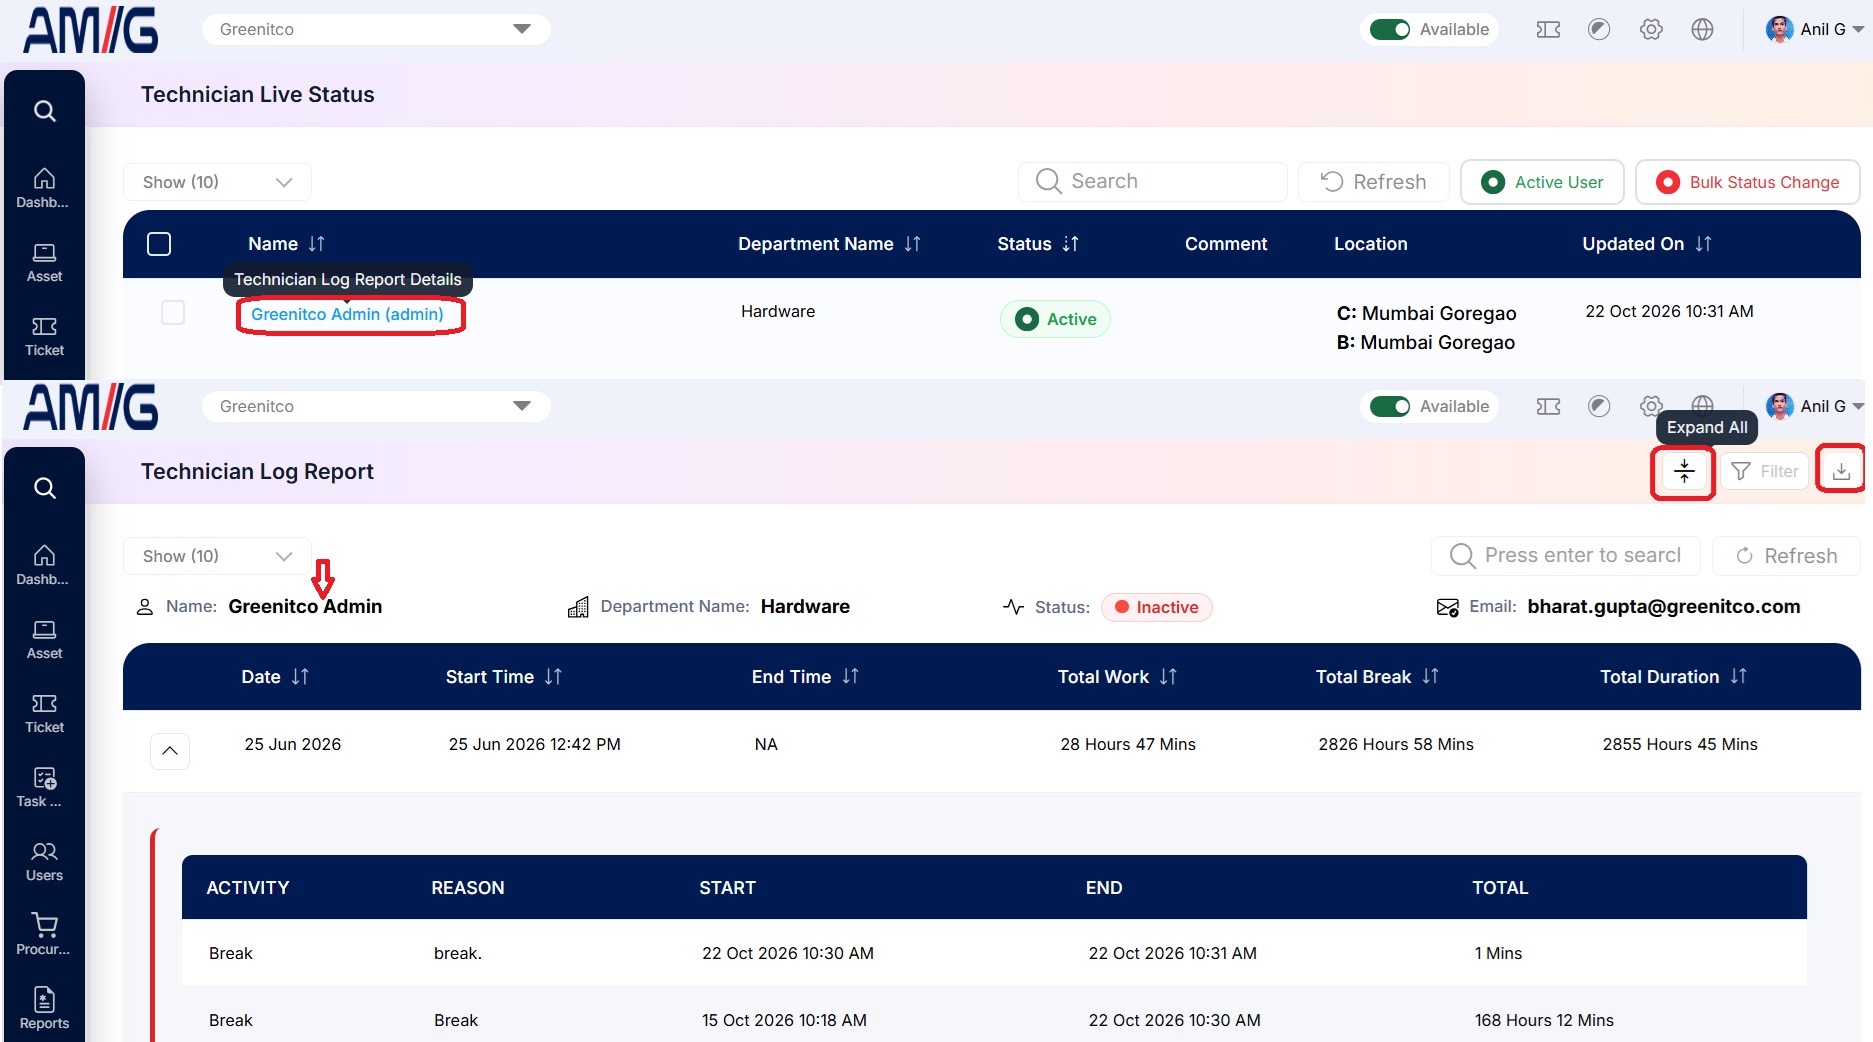The height and width of the screenshot is (1042, 1873).
Task: Click Active User button
Action: [1542, 182]
